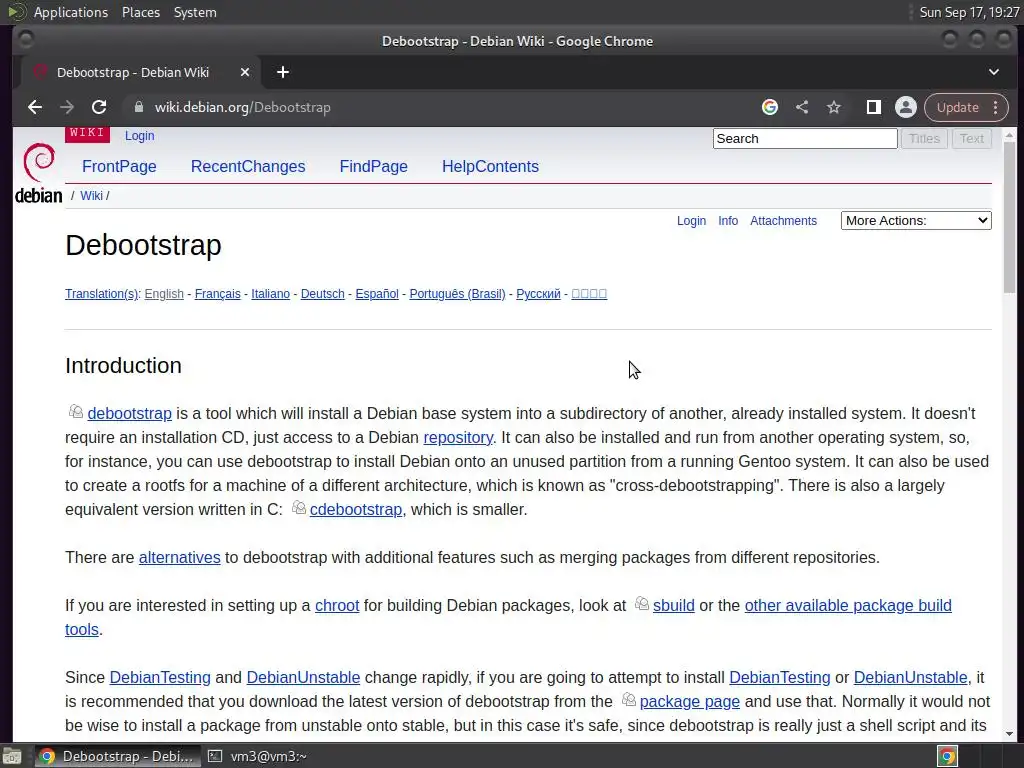Open the alternatives link
This screenshot has width=1024, height=768.
click(180, 558)
